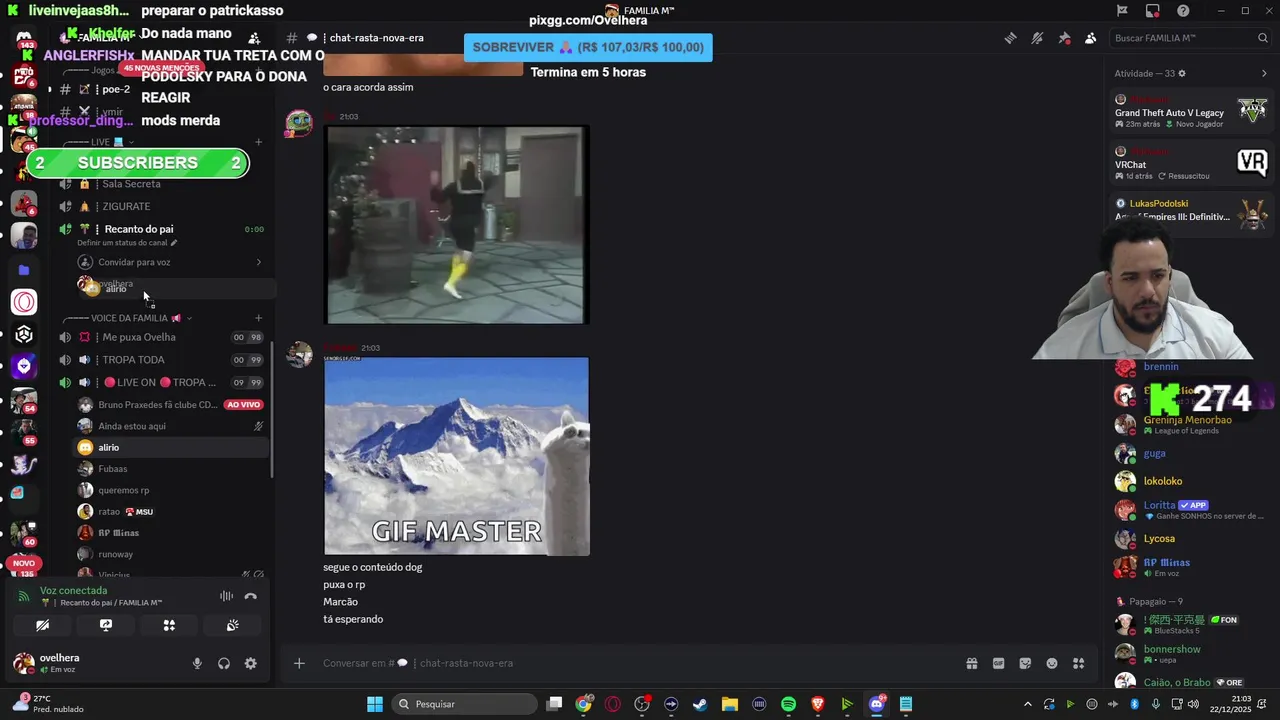Open pinned messages in channel header
The height and width of the screenshot is (720, 1280).
point(1064,38)
